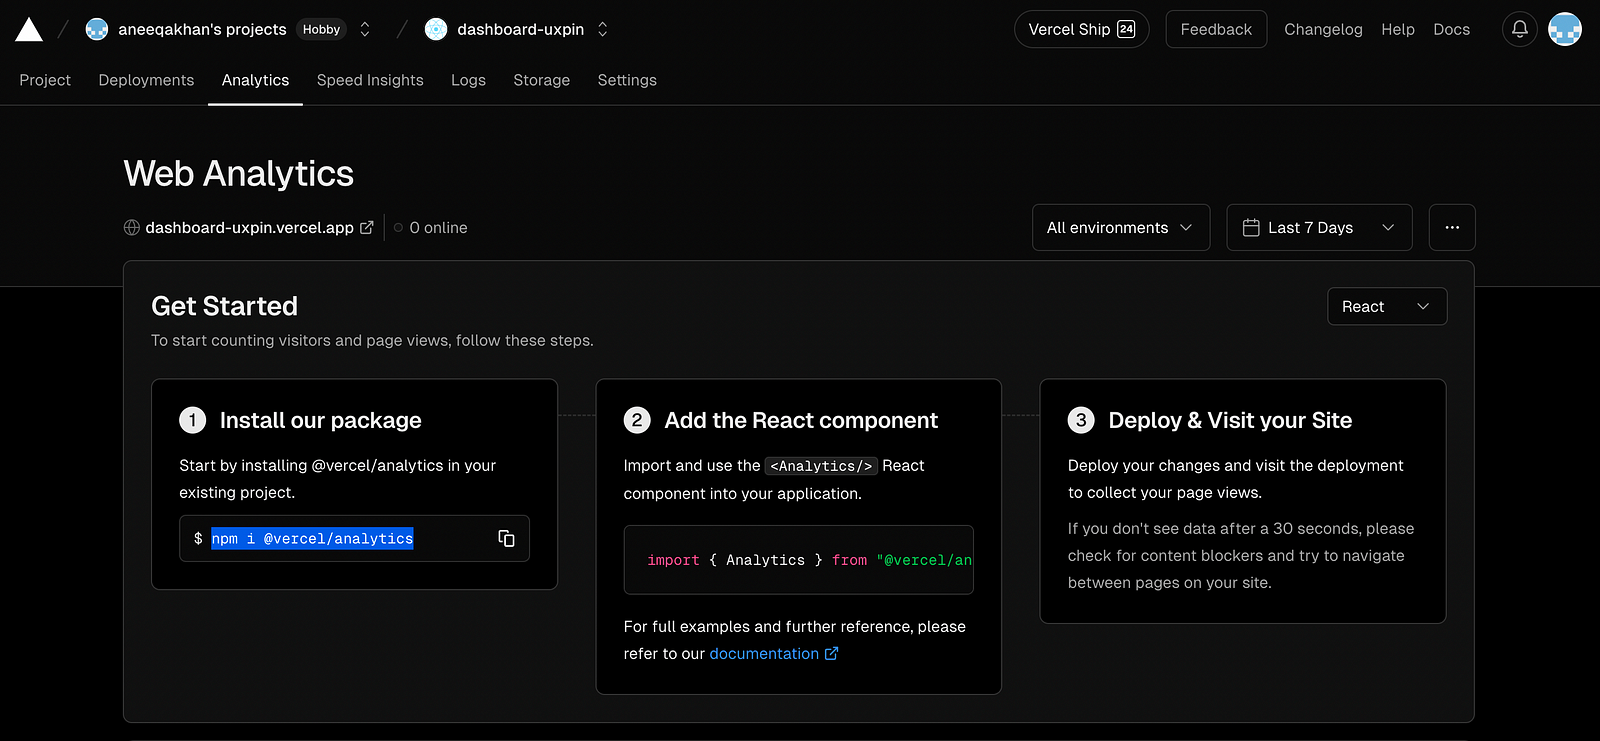Screen dimensions: 1600x741
Task: Click the aneeqakhan's projects name
Action: point(202,29)
